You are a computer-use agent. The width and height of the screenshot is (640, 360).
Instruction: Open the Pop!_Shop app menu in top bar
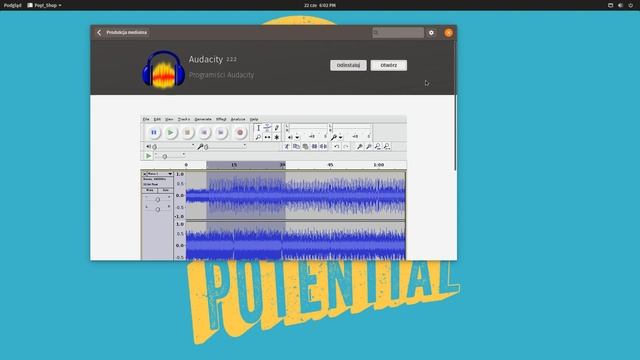(44, 5)
